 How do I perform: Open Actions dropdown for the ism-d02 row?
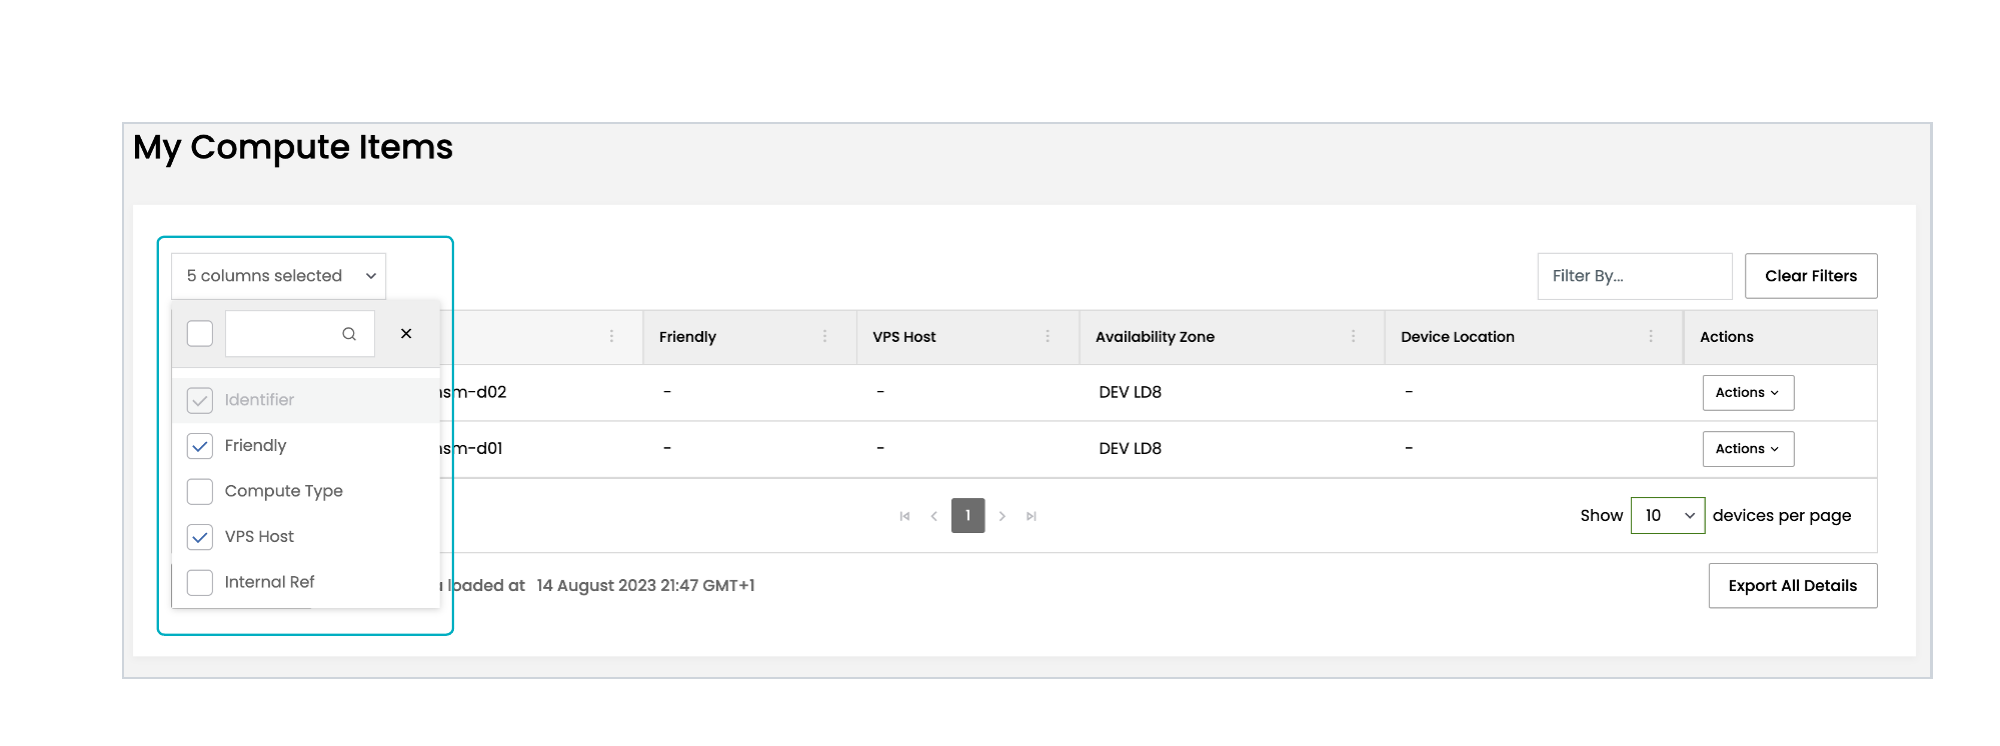pyautogui.click(x=1747, y=393)
